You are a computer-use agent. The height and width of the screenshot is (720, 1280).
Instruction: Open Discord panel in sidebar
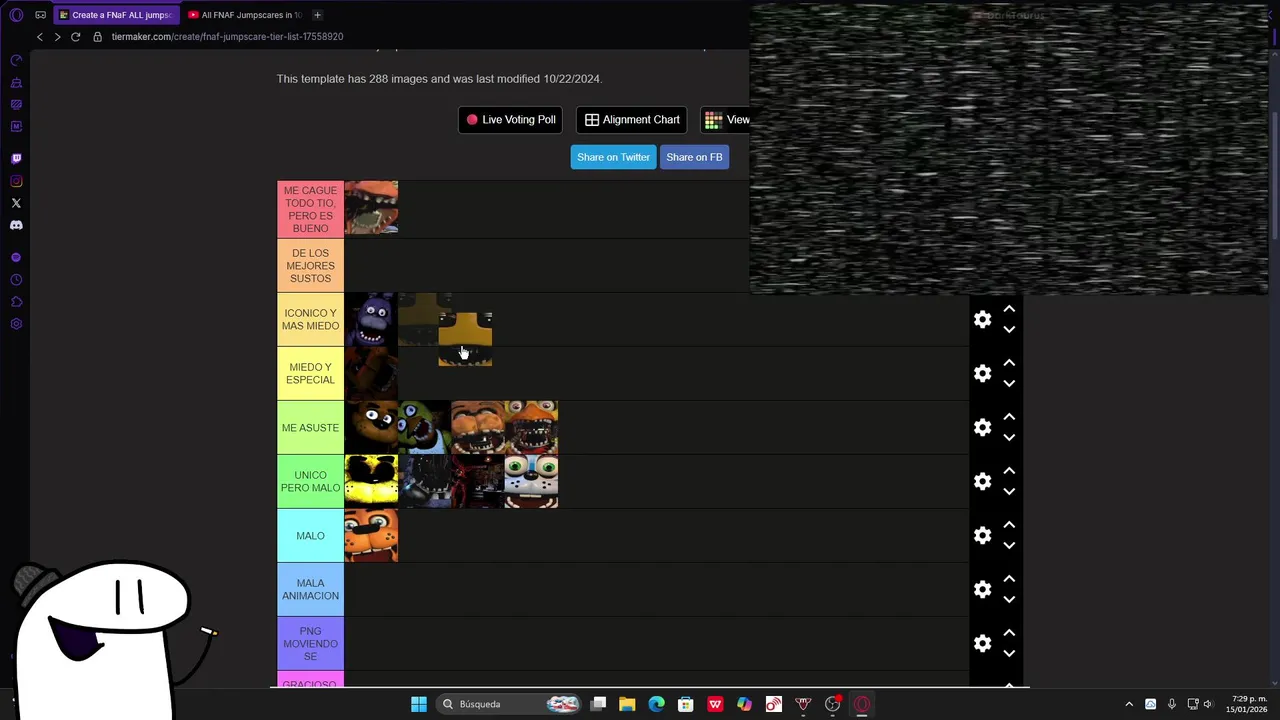point(16,225)
